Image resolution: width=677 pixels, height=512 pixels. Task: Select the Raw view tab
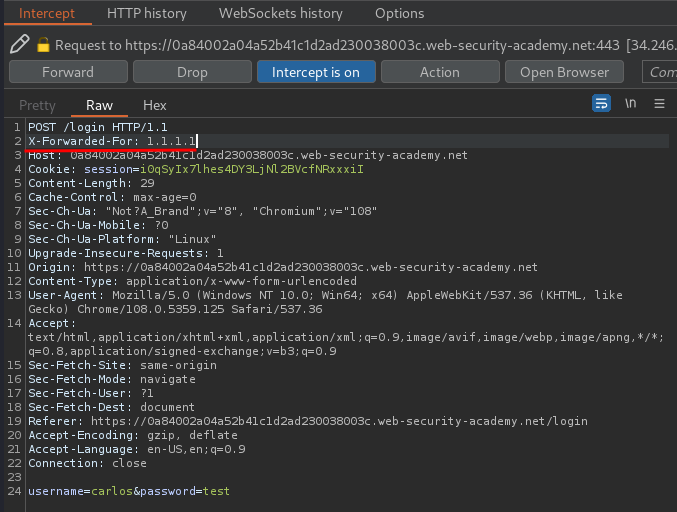pyautogui.click(x=99, y=105)
